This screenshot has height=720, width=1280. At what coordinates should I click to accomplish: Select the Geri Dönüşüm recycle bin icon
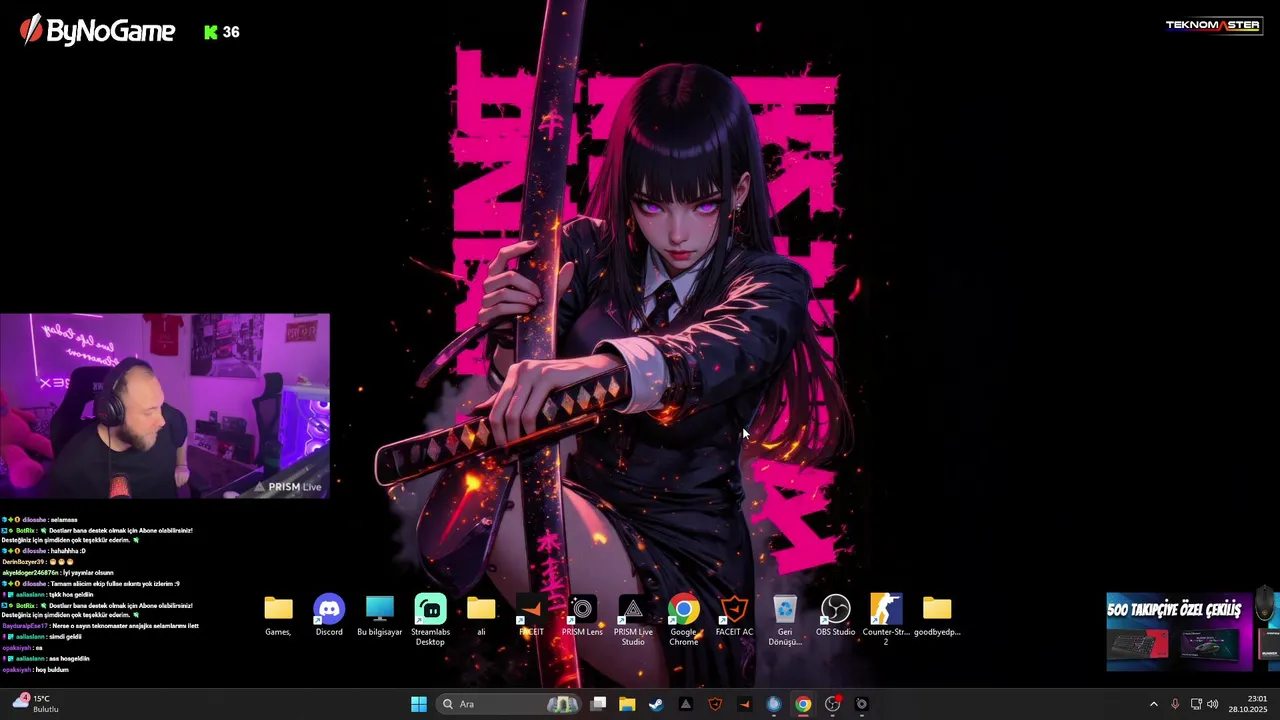tap(785, 620)
